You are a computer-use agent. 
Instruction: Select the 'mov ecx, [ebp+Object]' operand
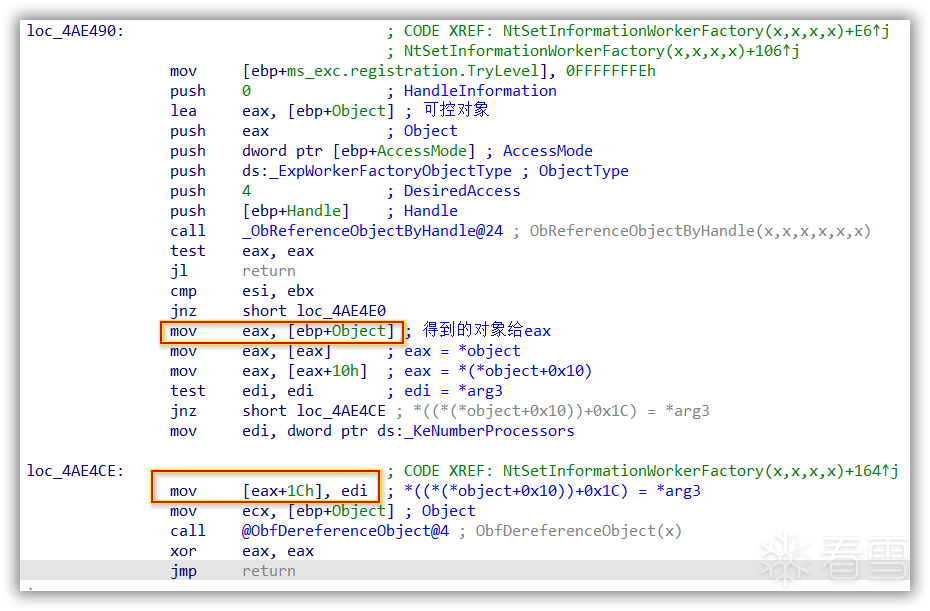pos(318,511)
